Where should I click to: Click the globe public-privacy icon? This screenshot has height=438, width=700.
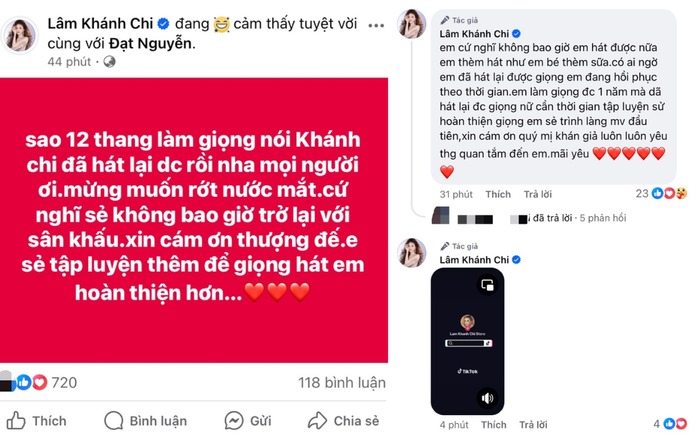(x=109, y=62)
